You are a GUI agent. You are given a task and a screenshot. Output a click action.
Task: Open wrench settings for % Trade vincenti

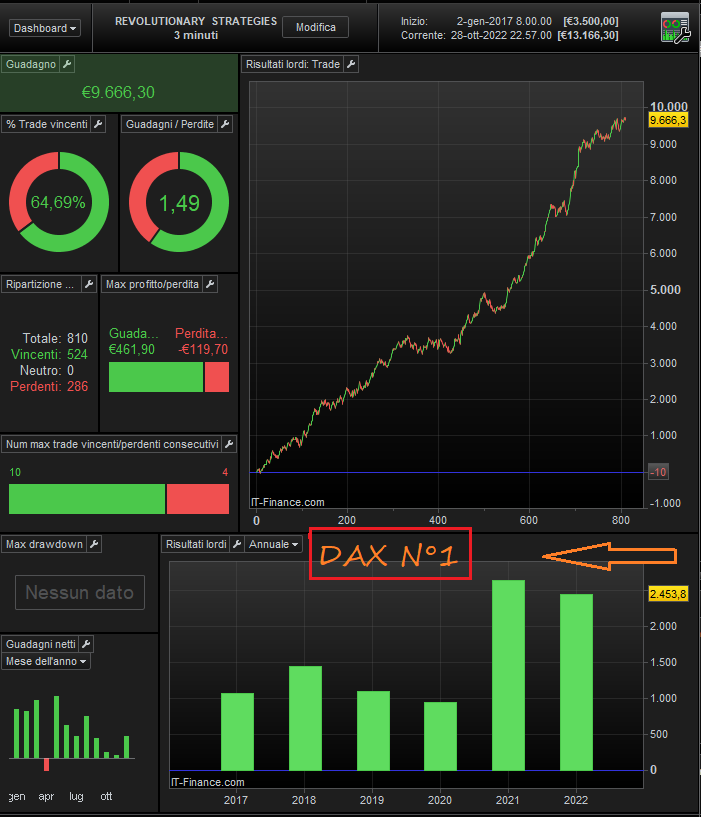pyautogui.click(x=98, y=124)
